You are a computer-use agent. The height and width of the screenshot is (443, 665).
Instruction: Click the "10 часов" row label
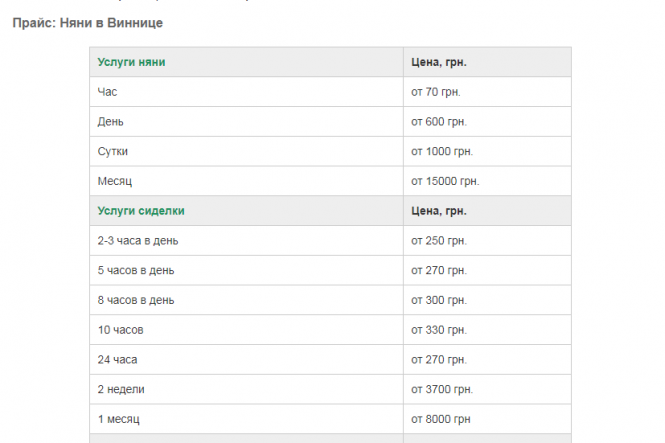tap(121, 329)
